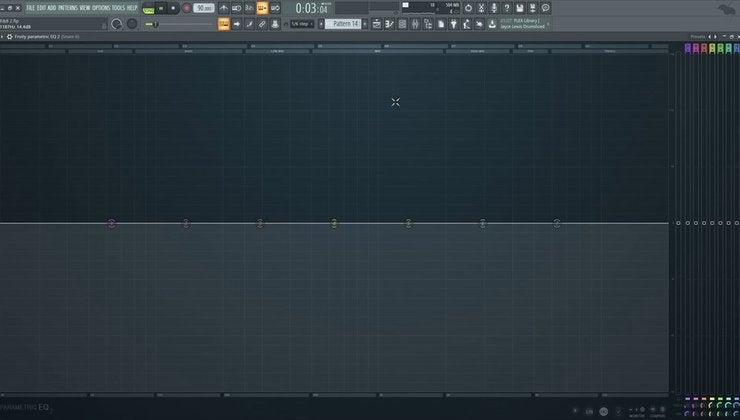The height and width of the screenshot is (420, 740).
Task: Adjust the master pitch knob
Action: tap(132, 24)
